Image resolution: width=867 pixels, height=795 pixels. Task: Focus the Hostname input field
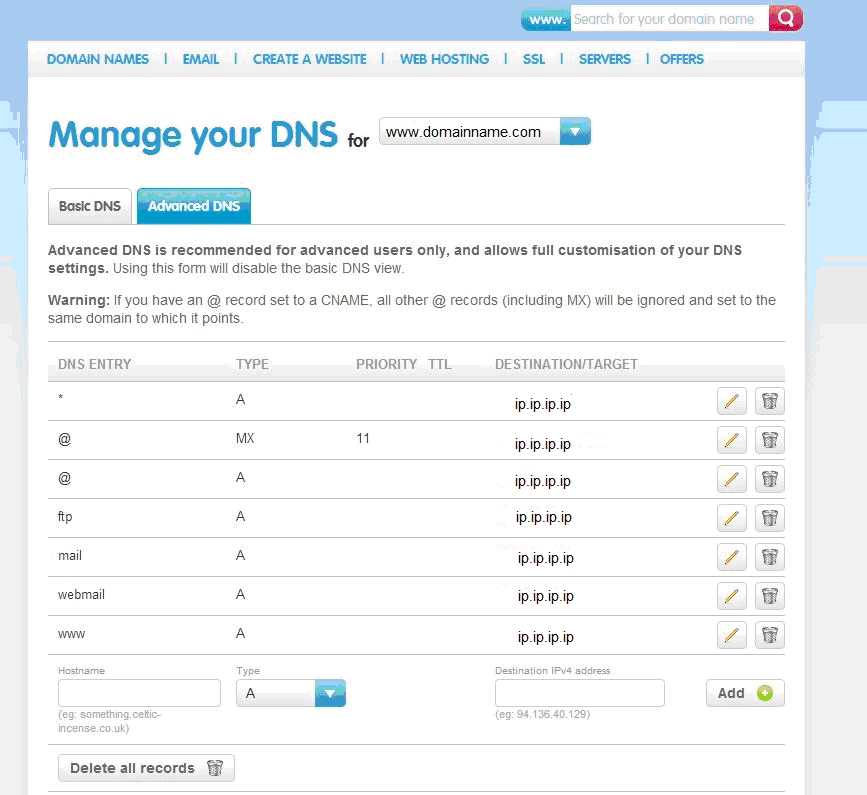139,693
